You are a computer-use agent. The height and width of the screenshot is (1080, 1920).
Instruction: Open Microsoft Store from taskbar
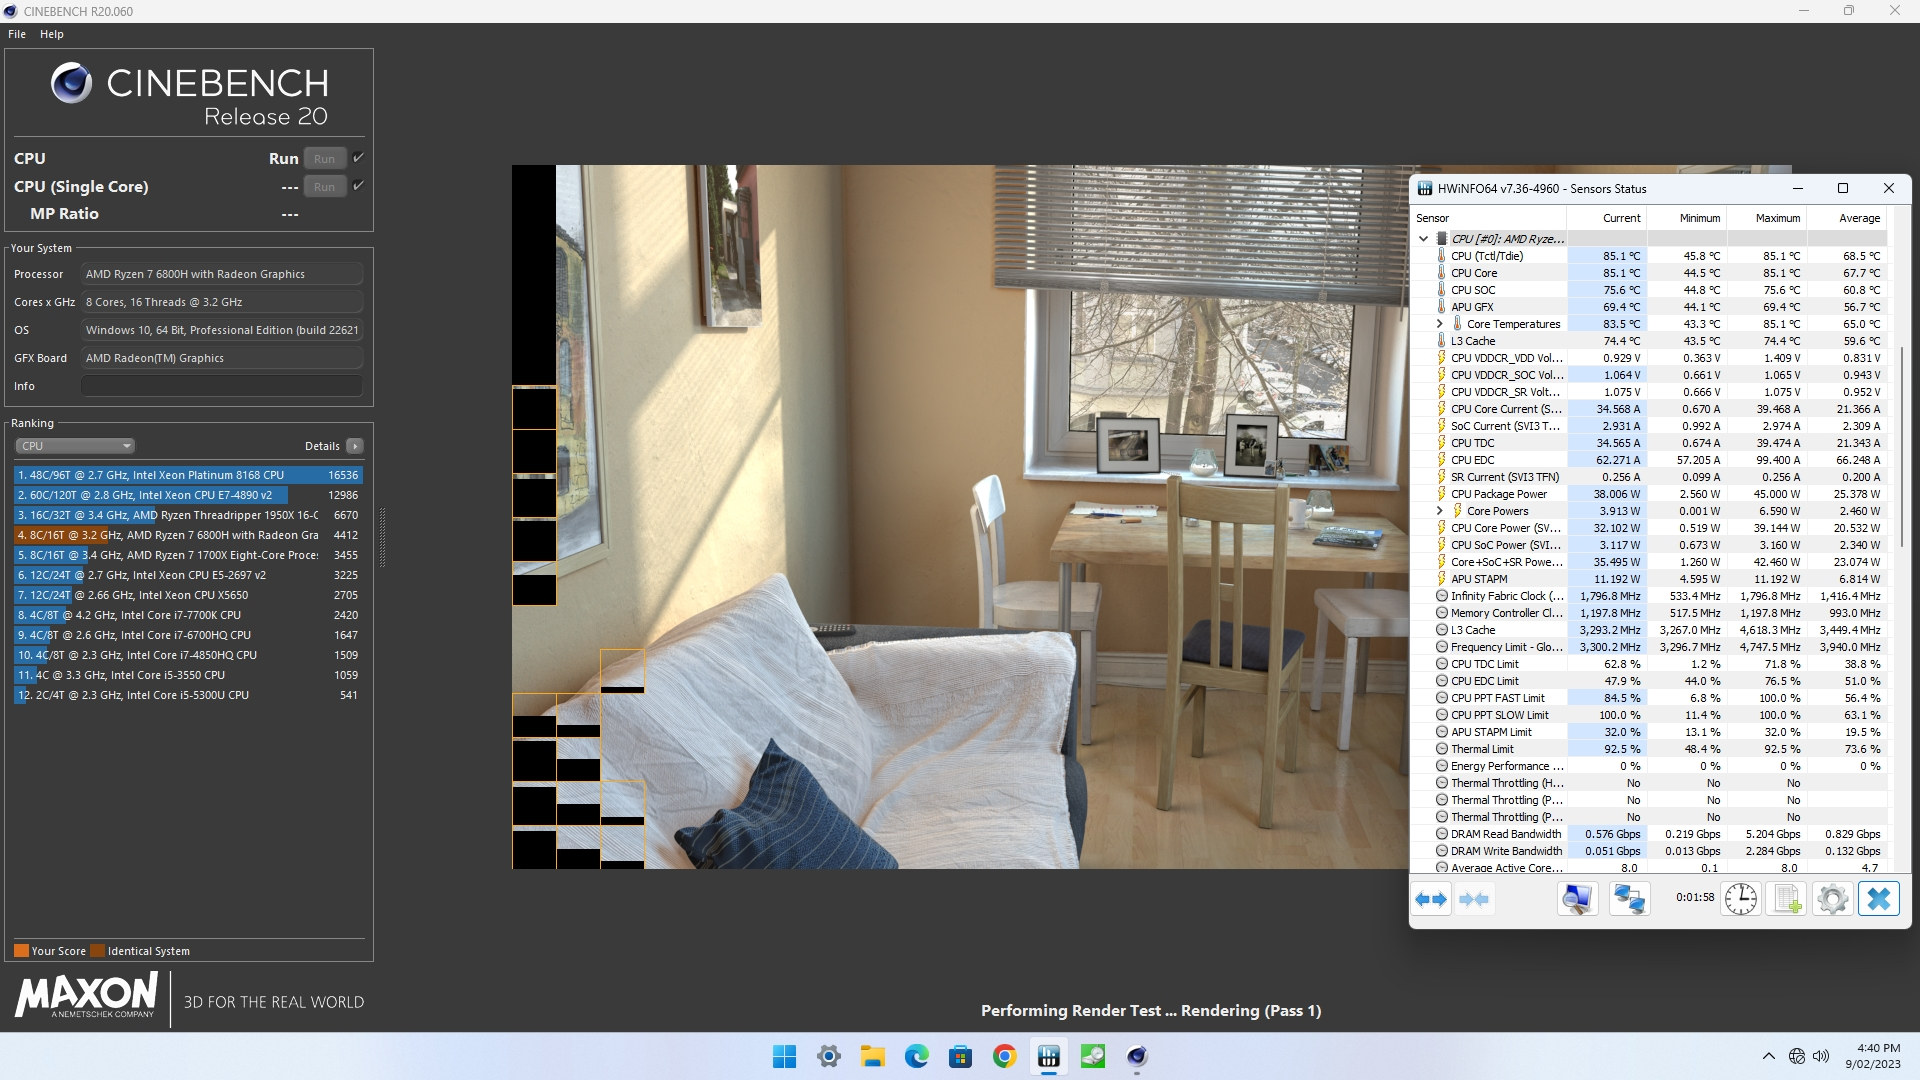pos(961,1056)
